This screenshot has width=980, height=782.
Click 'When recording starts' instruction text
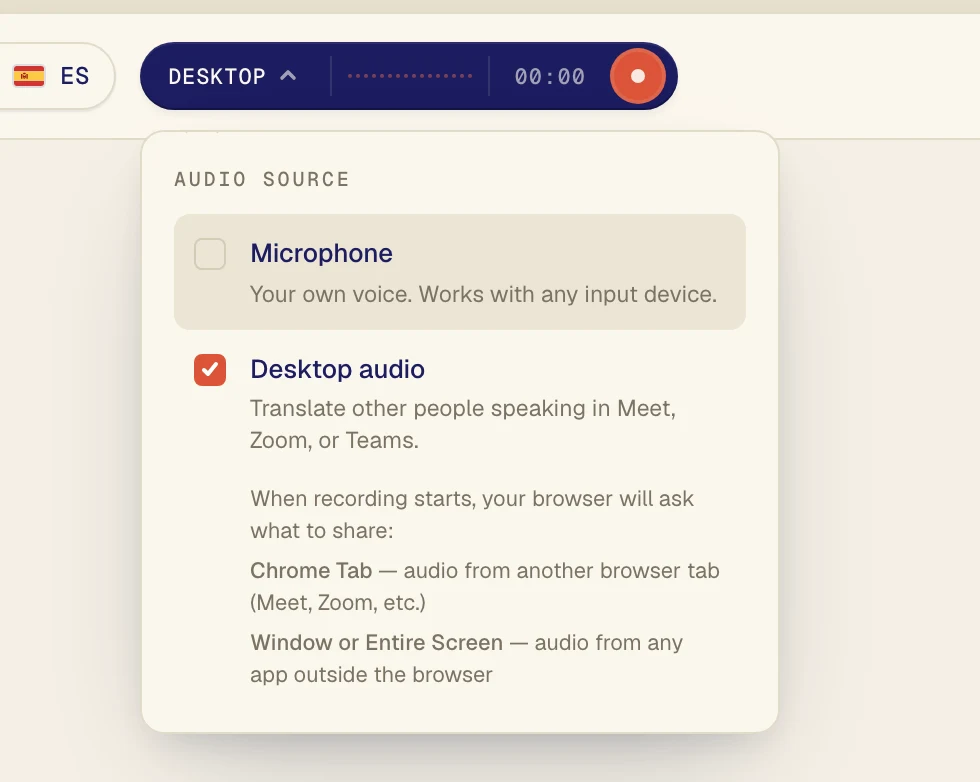[x=472, y=514]
